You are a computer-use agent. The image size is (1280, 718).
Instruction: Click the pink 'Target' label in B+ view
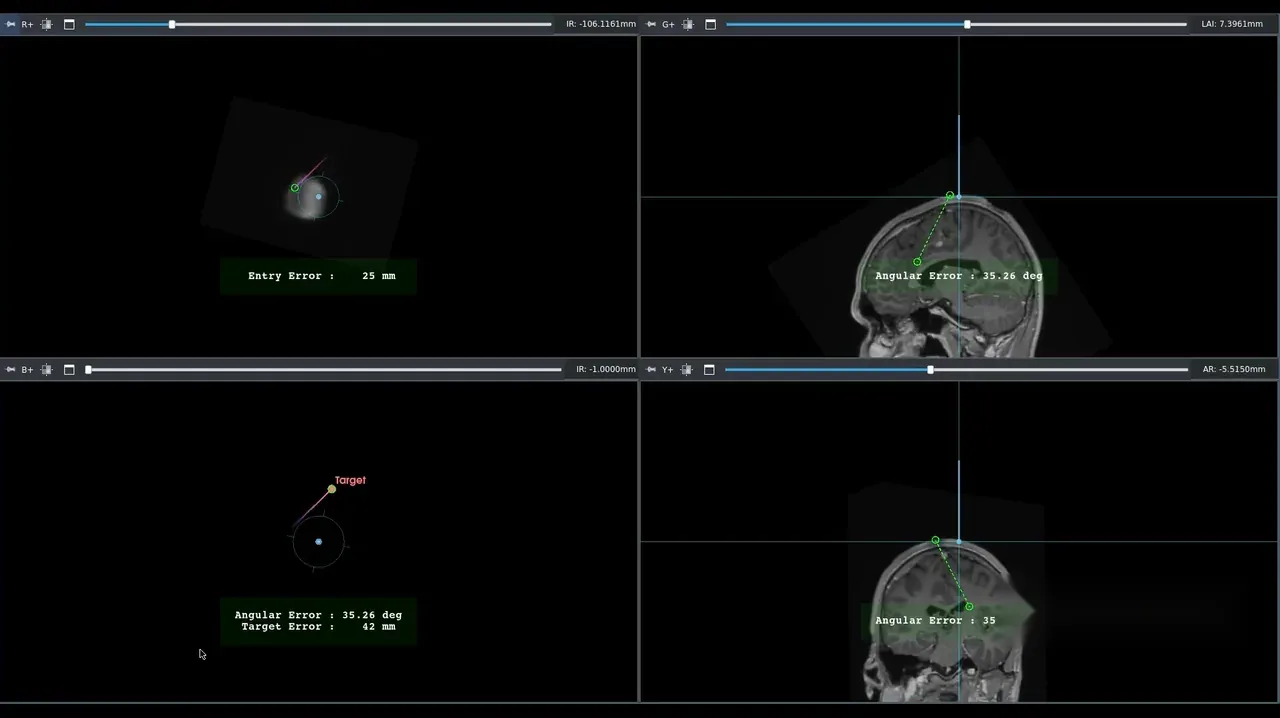click(350, 481)
